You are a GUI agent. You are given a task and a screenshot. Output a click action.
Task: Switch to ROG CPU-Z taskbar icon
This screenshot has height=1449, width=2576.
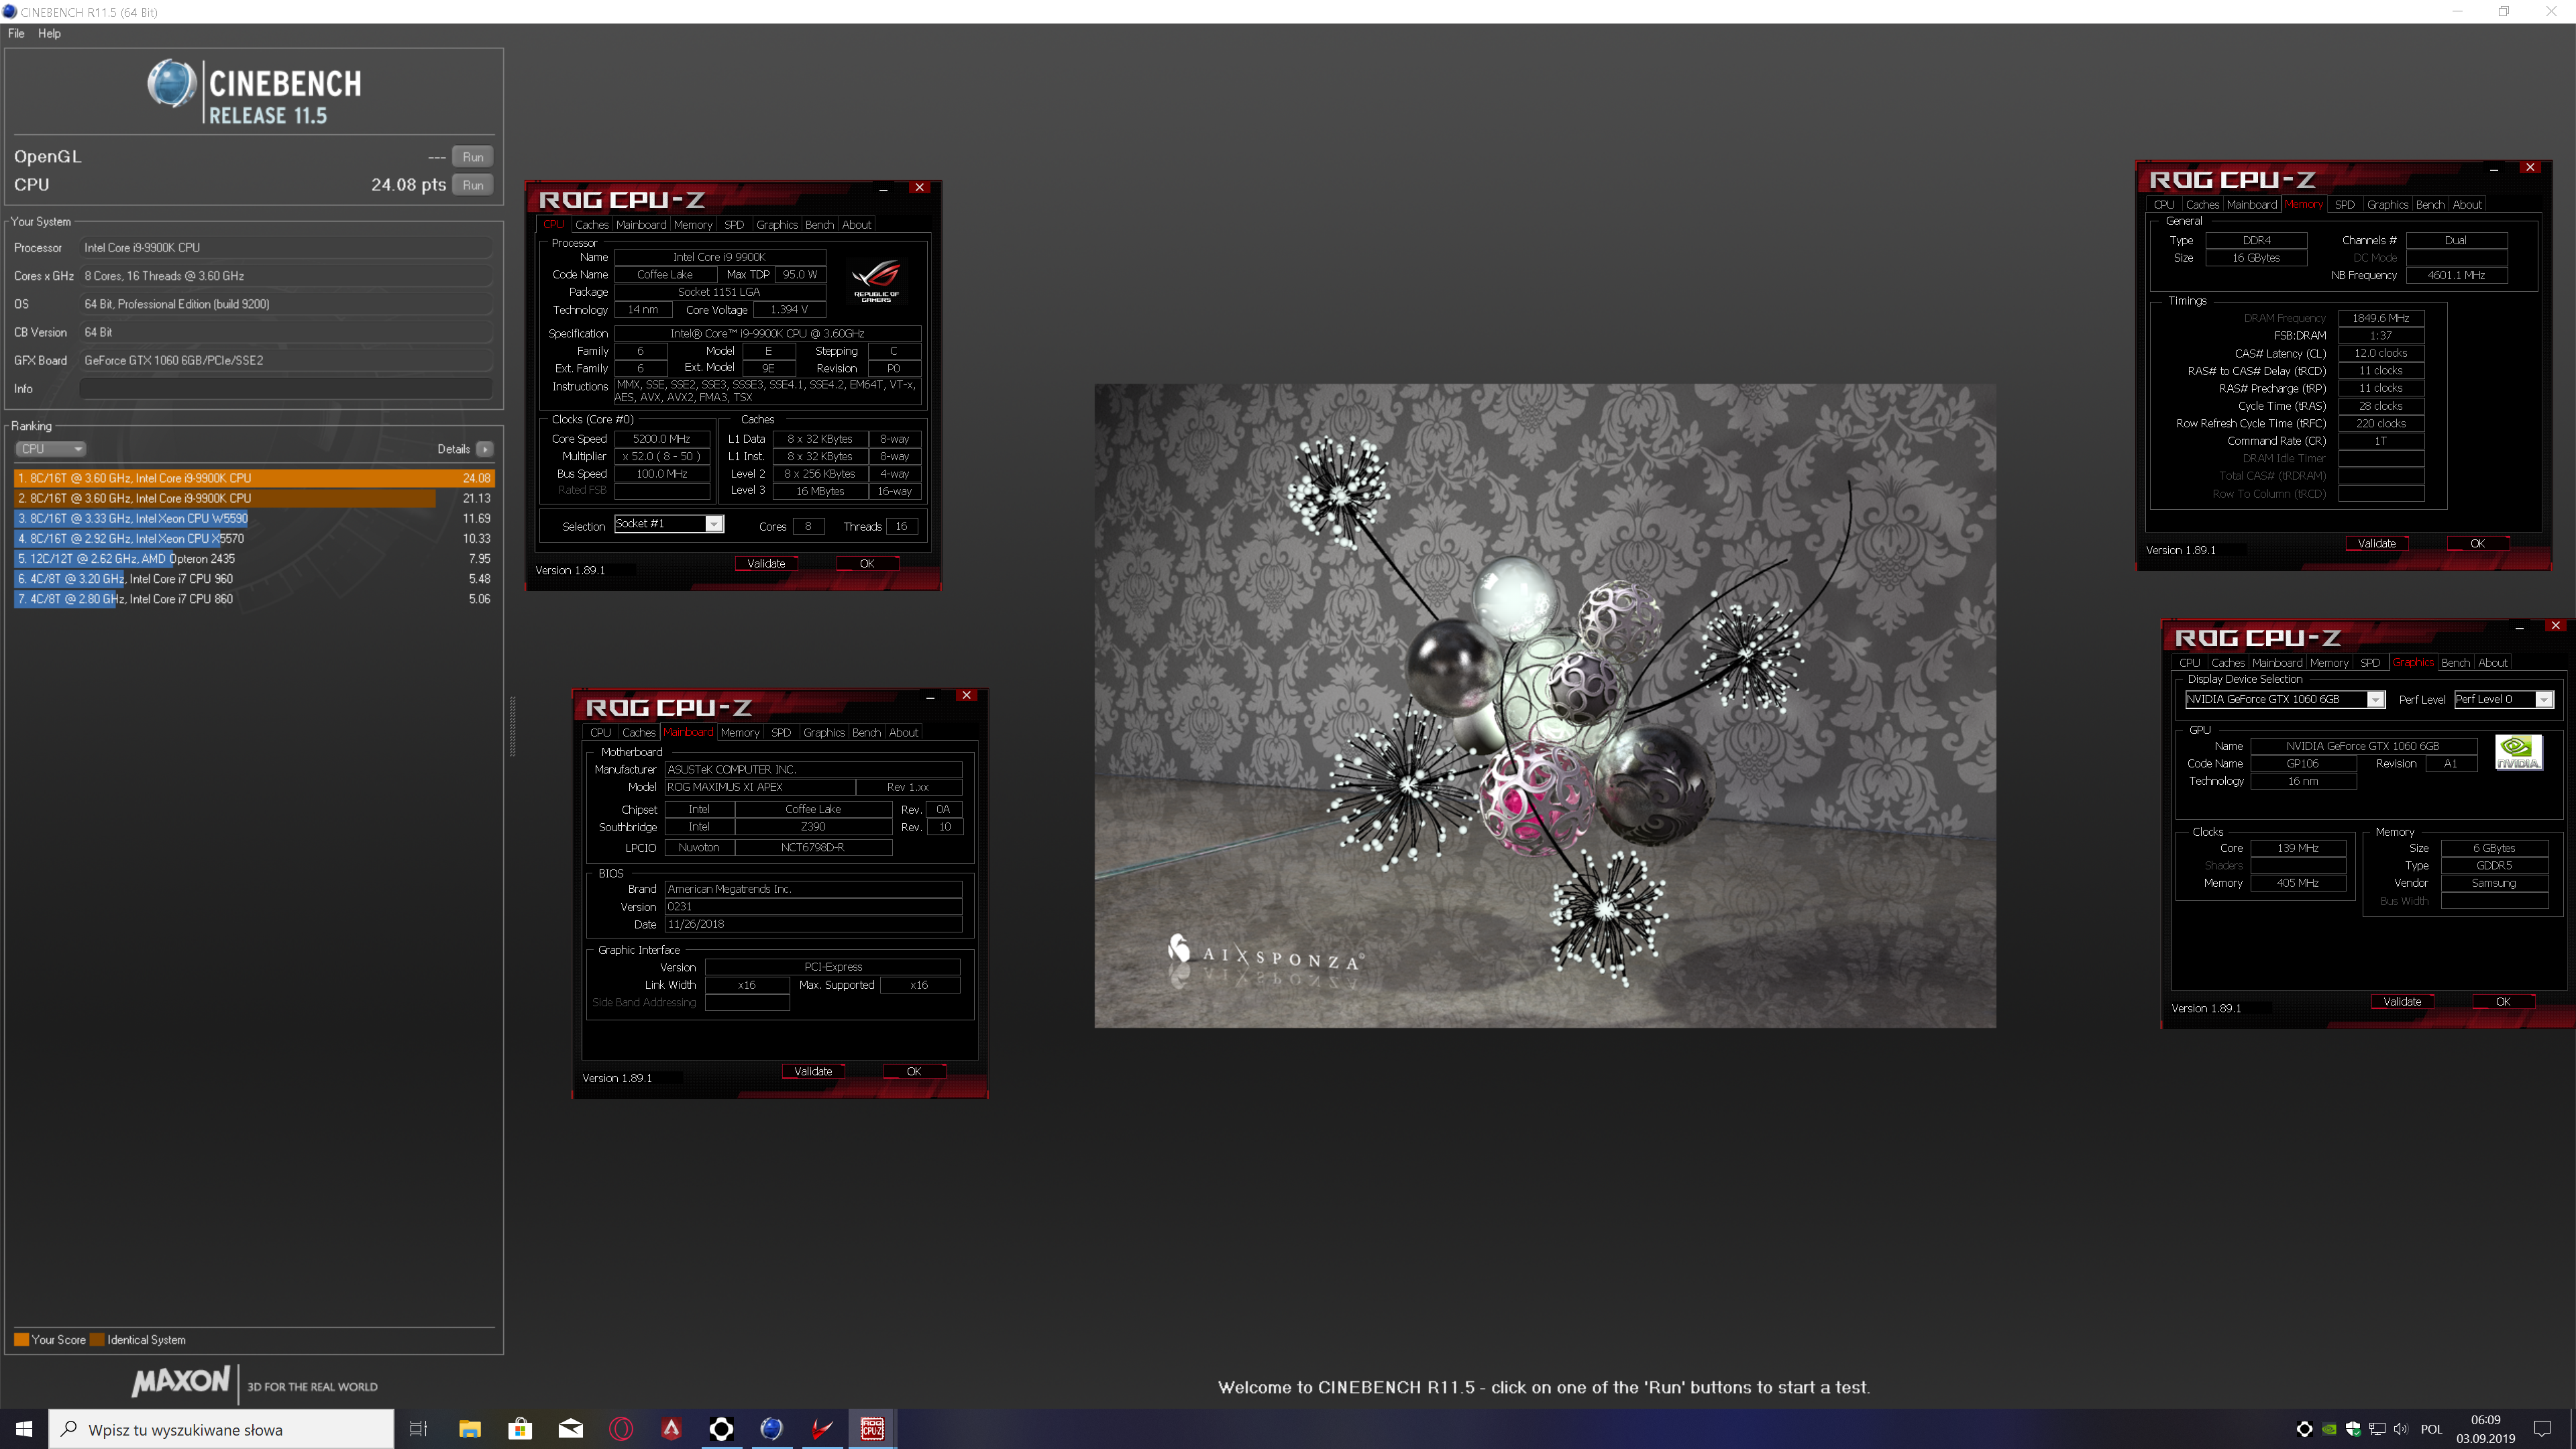(x=872, y=1429)
